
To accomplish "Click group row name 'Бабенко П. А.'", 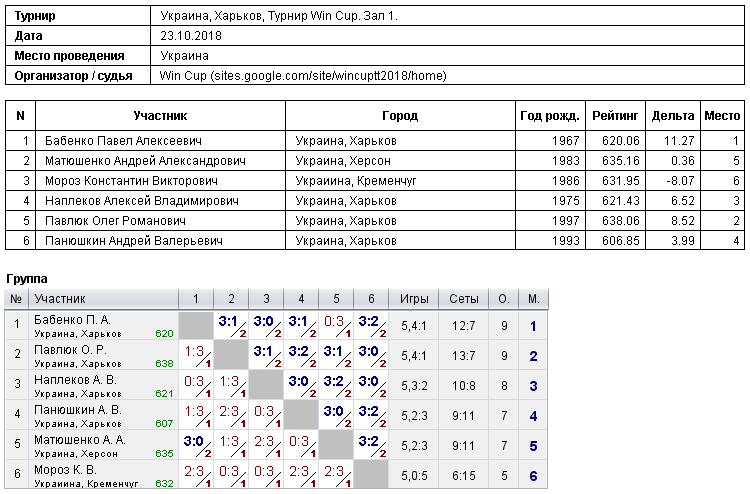I will click(72, 320).
